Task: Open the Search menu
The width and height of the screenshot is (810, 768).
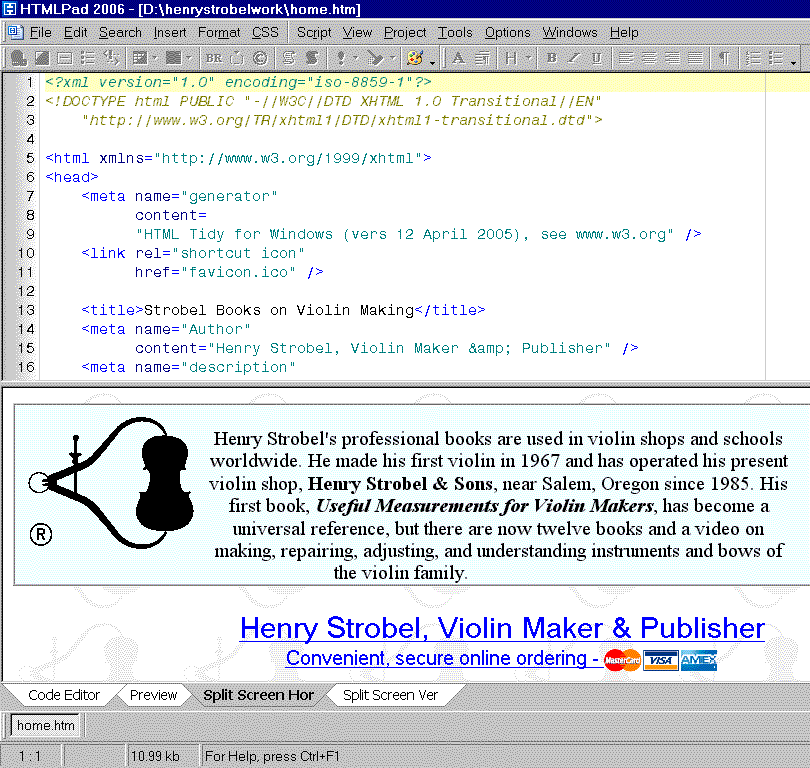Action: [x=120, y=33]
